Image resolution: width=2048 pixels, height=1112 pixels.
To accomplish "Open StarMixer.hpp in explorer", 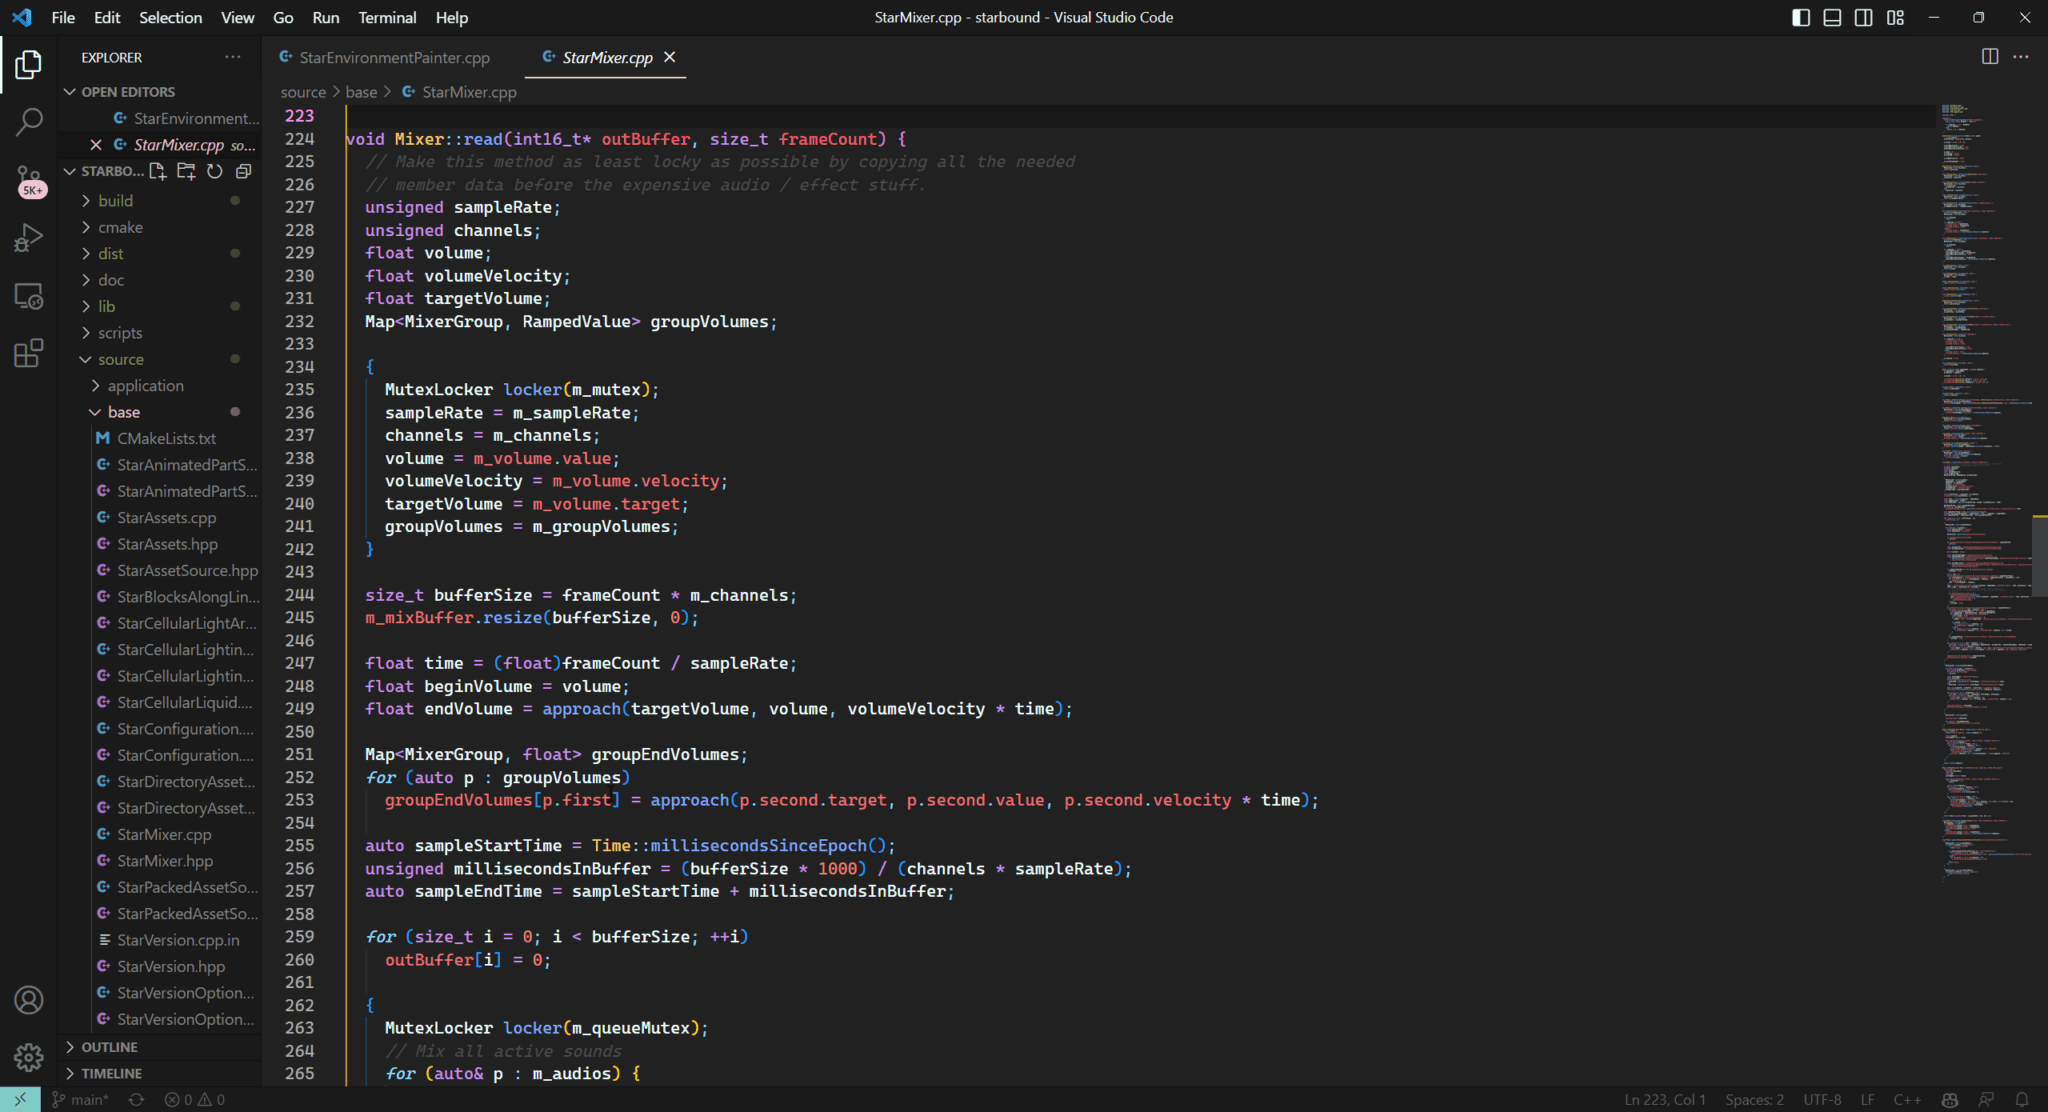I will tap(165, 861).
